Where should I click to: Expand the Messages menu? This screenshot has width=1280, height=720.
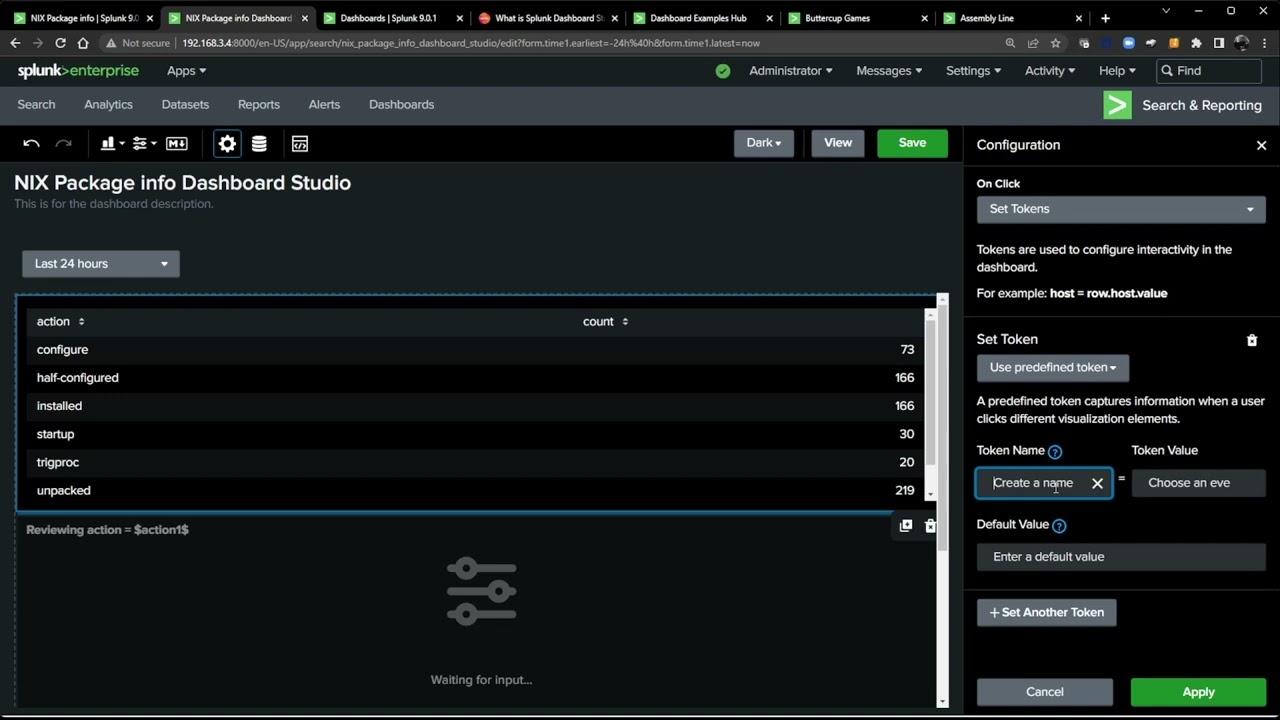[x=889, y=71]
